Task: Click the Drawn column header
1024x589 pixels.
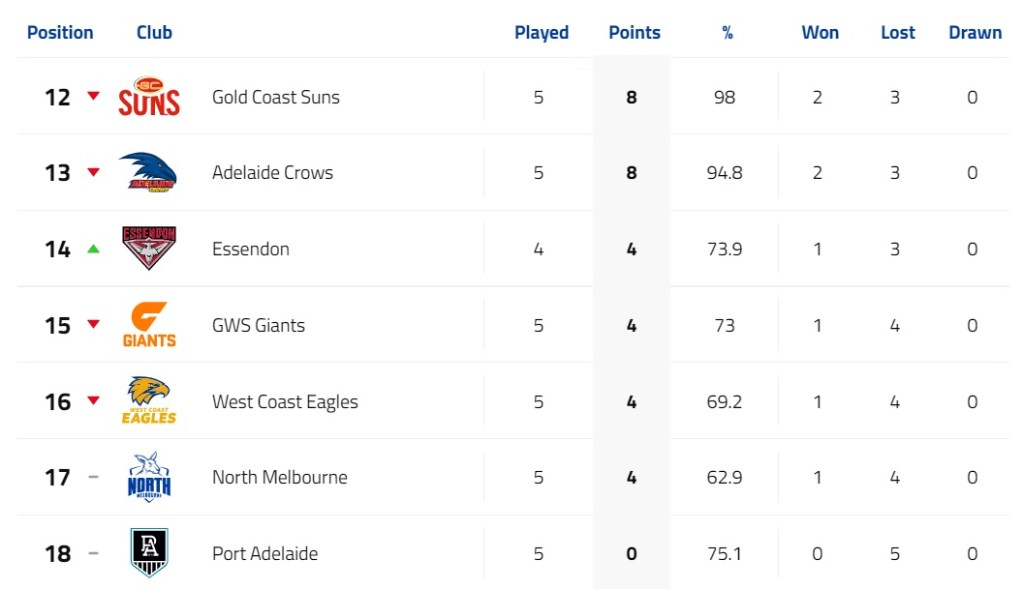Action: (x=975, y=32)
